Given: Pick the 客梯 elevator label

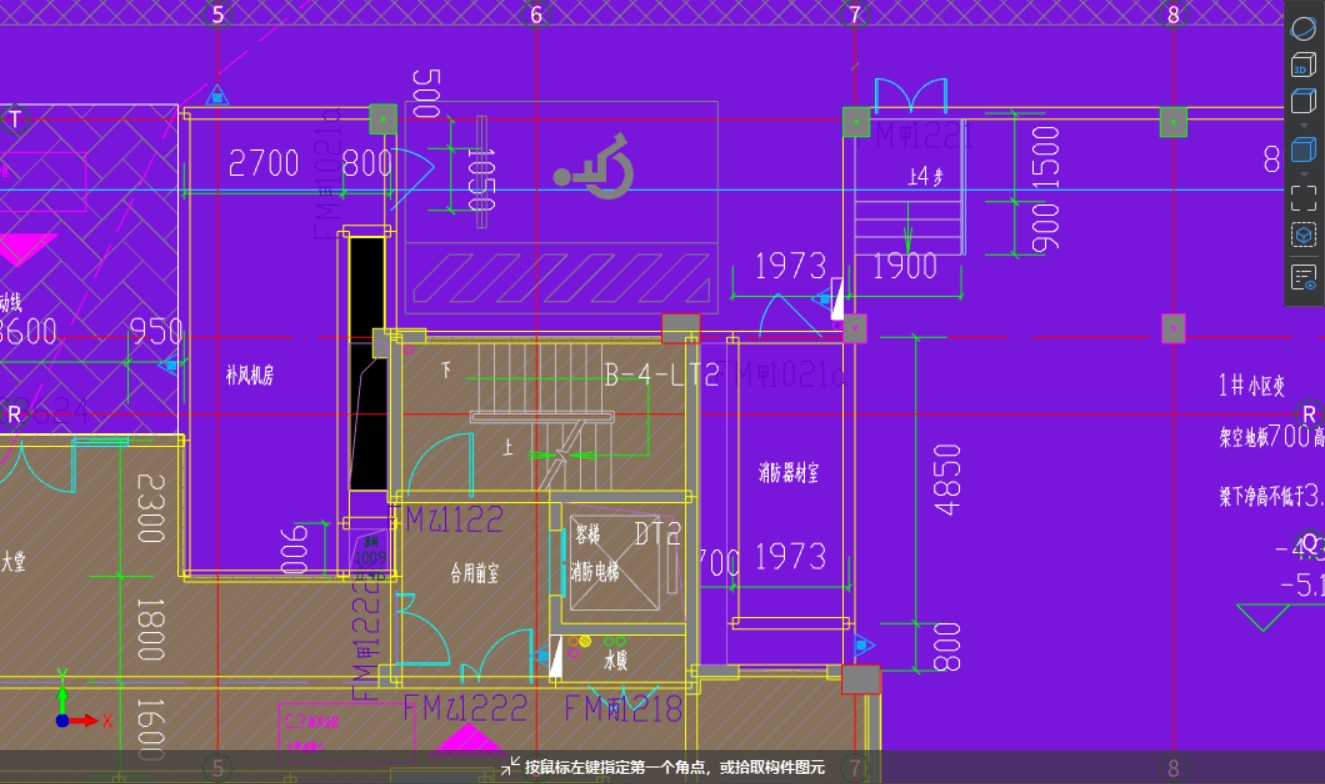Looking at the screenshot, I should (588, 535).
